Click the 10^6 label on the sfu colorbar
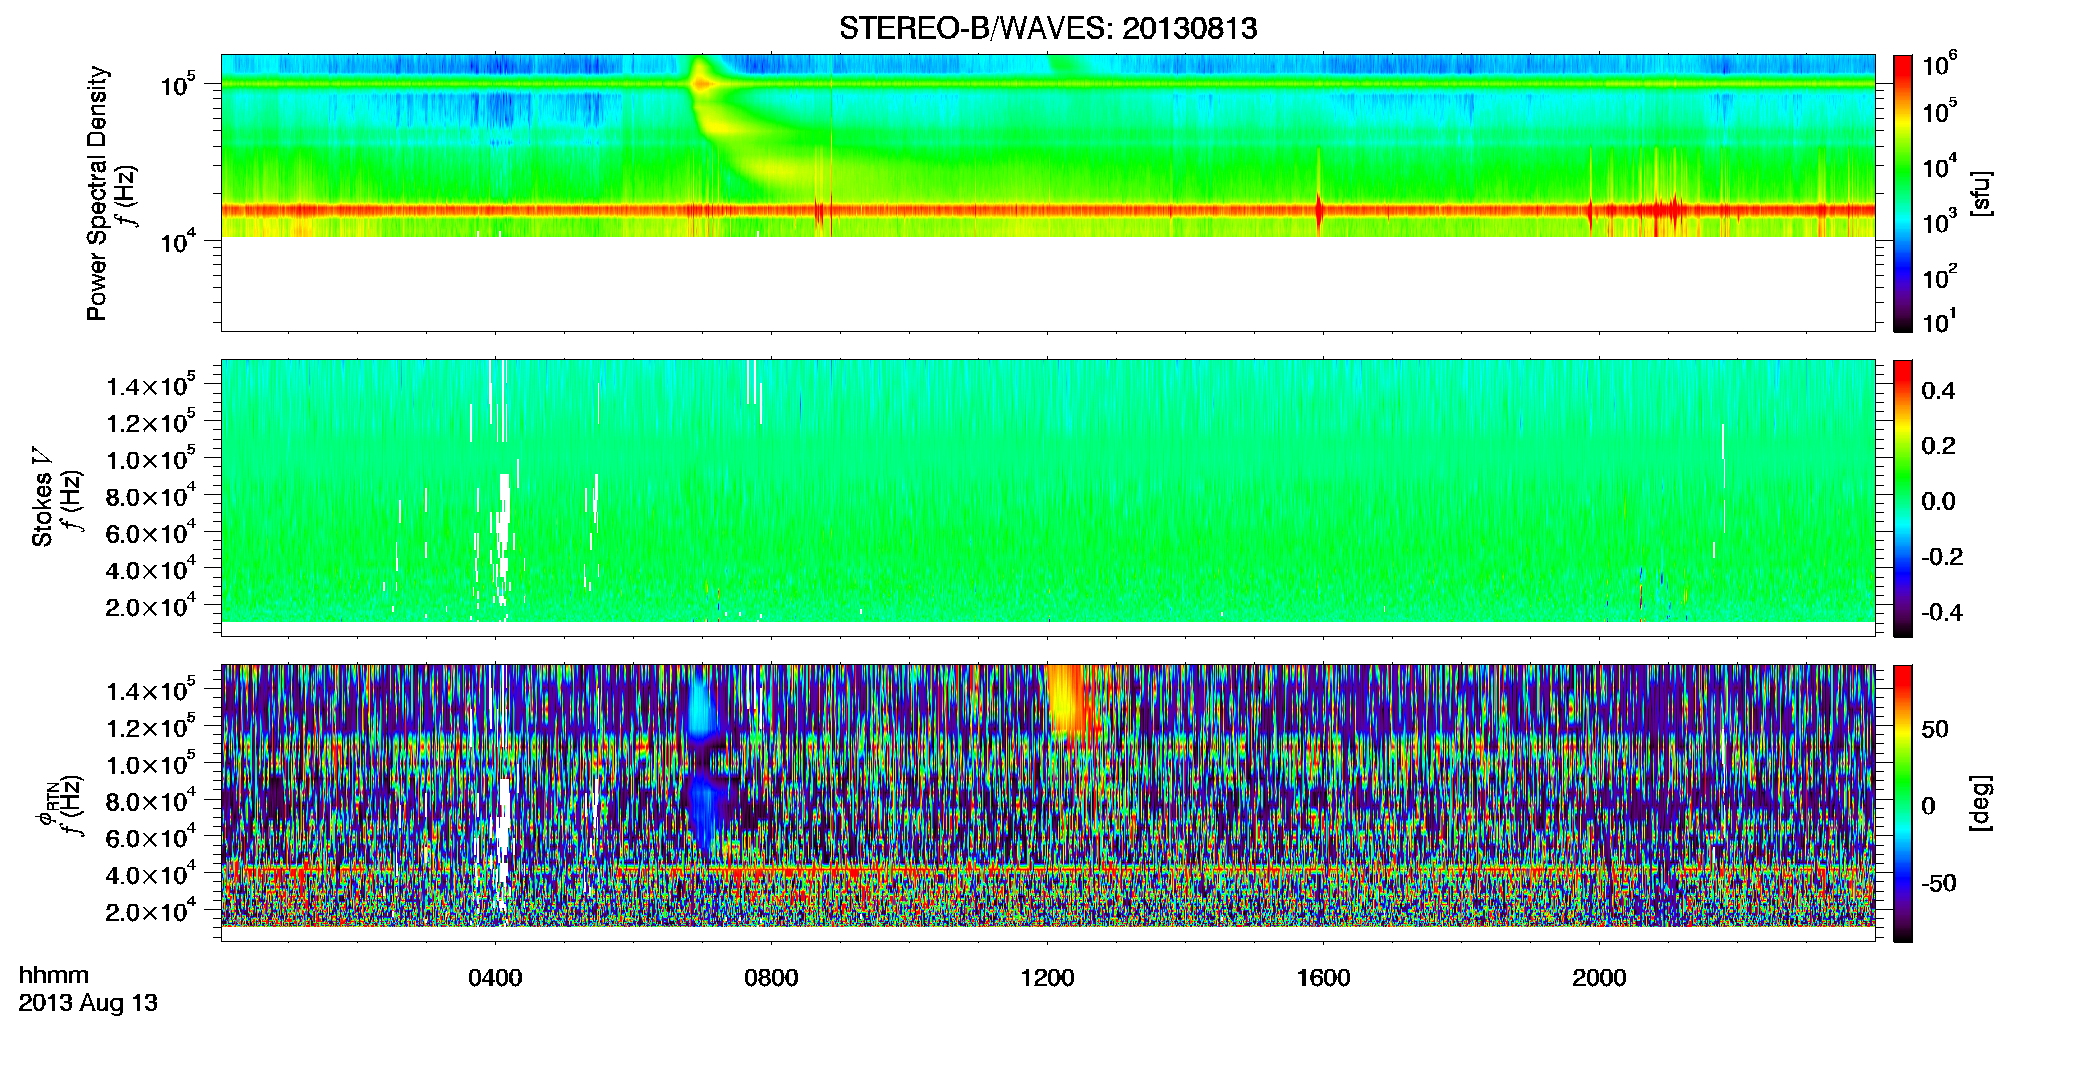This screenshot has height=1080, width=2096. point(1939,66)
